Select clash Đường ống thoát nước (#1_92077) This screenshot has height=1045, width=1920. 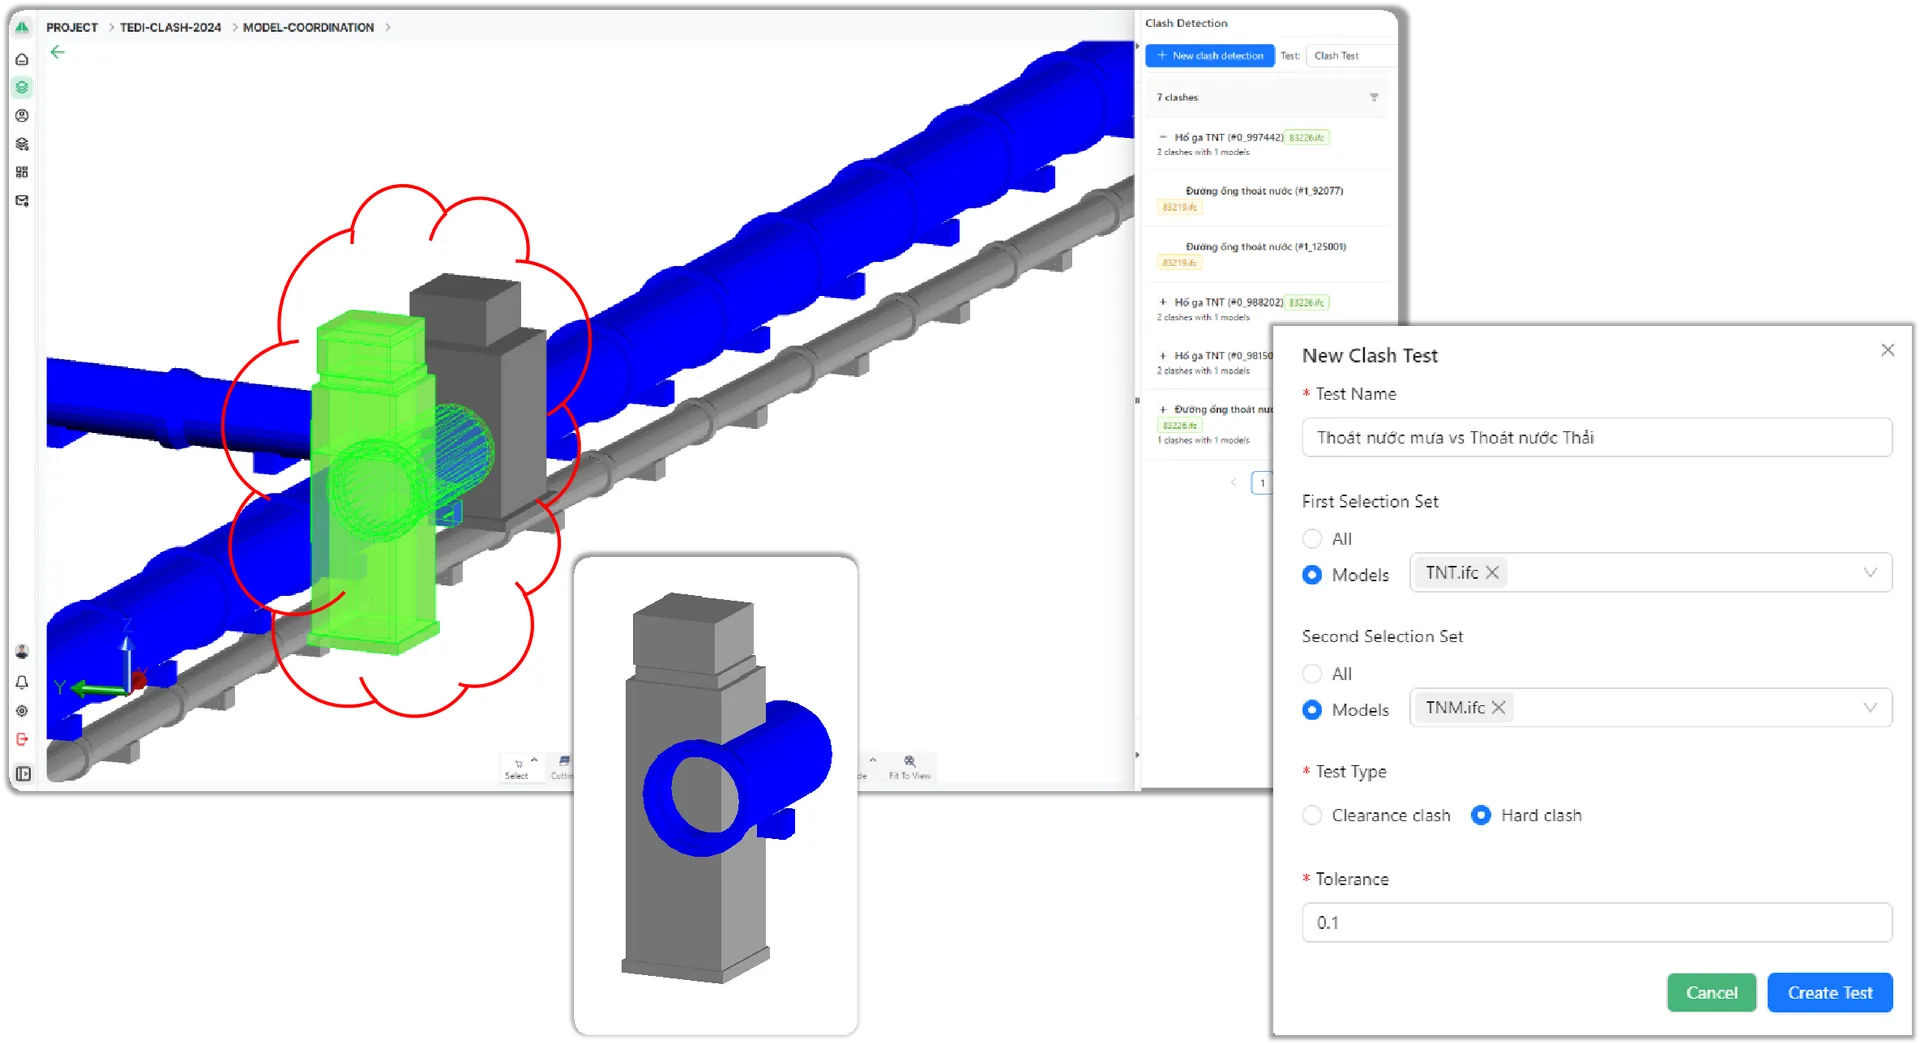point(1264,191)
